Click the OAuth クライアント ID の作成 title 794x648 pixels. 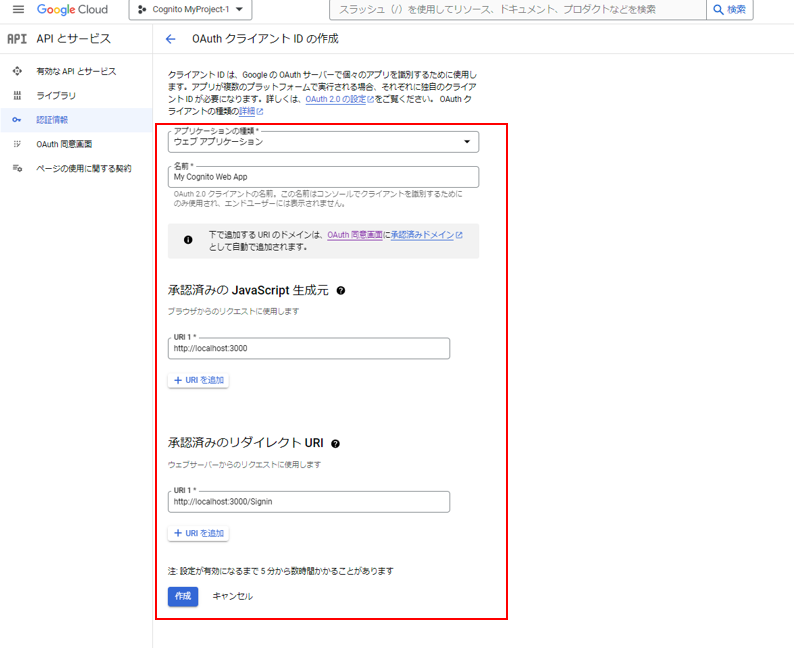coord(265,39)
